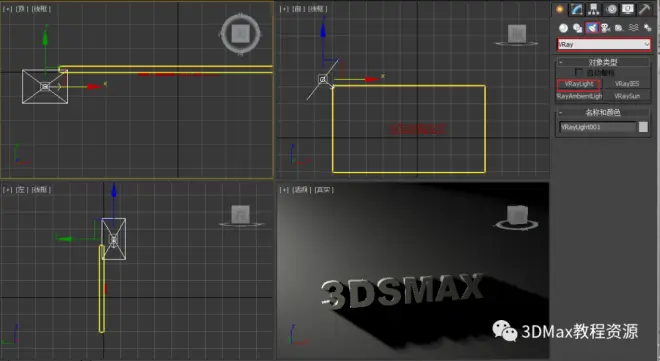Open the [+] menu of Top viewport
Screen dimensions: 660x361
7,8
